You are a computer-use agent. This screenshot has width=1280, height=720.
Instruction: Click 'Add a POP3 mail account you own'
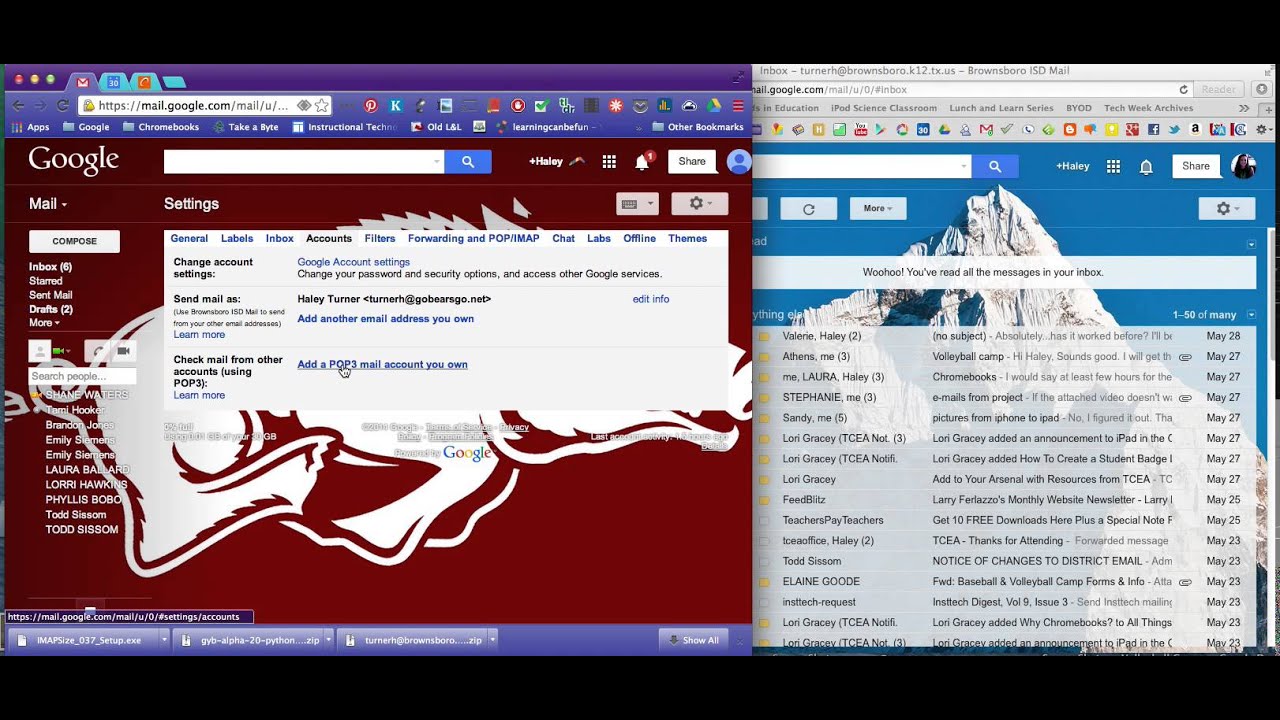(x=382, y=364)
